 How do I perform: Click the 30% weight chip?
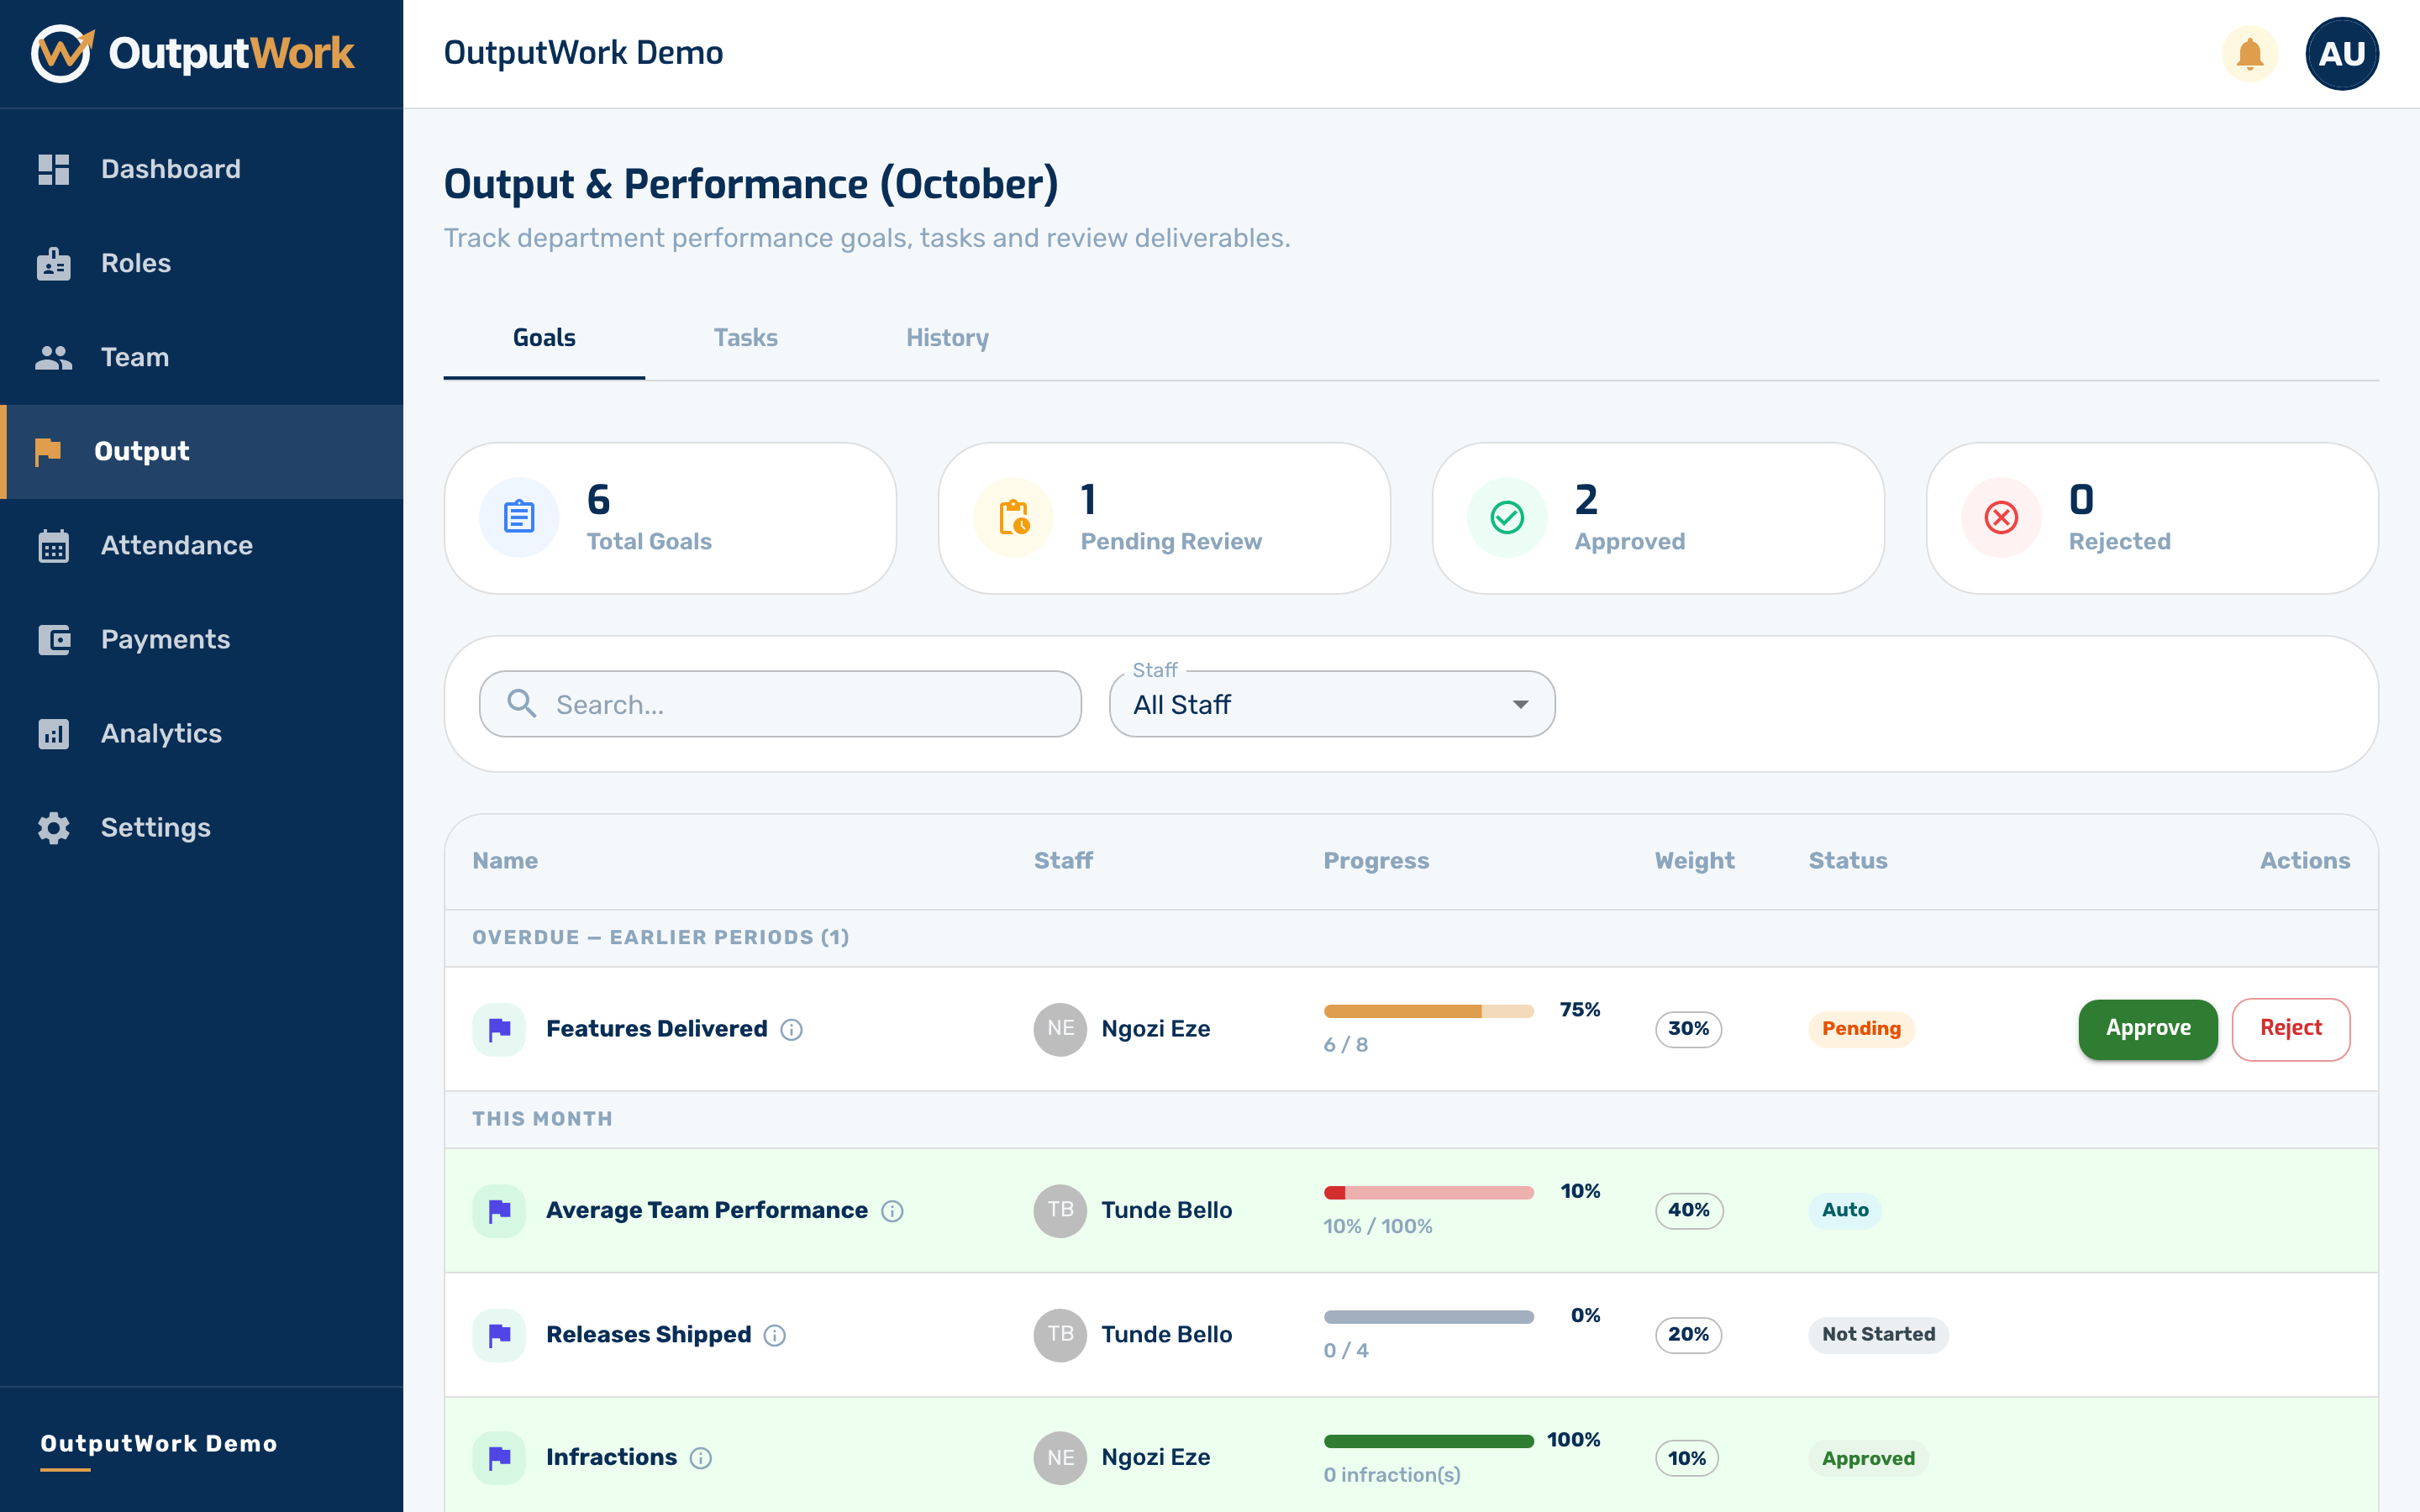point(1688,1028)
